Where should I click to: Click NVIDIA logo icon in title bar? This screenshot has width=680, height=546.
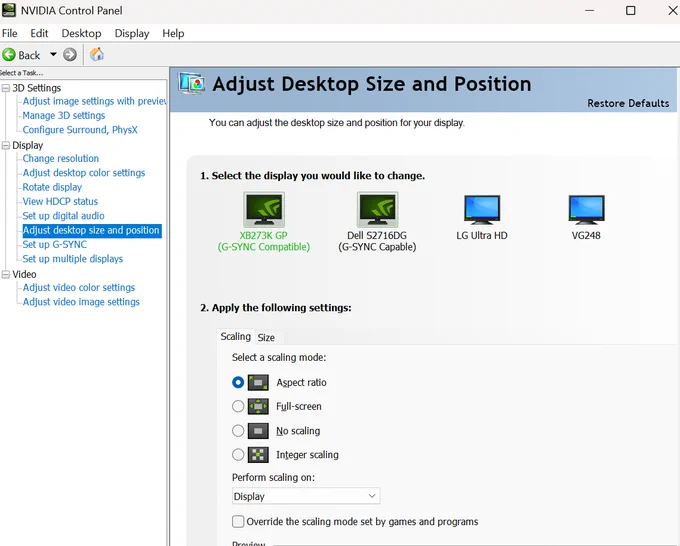[9, 10]
